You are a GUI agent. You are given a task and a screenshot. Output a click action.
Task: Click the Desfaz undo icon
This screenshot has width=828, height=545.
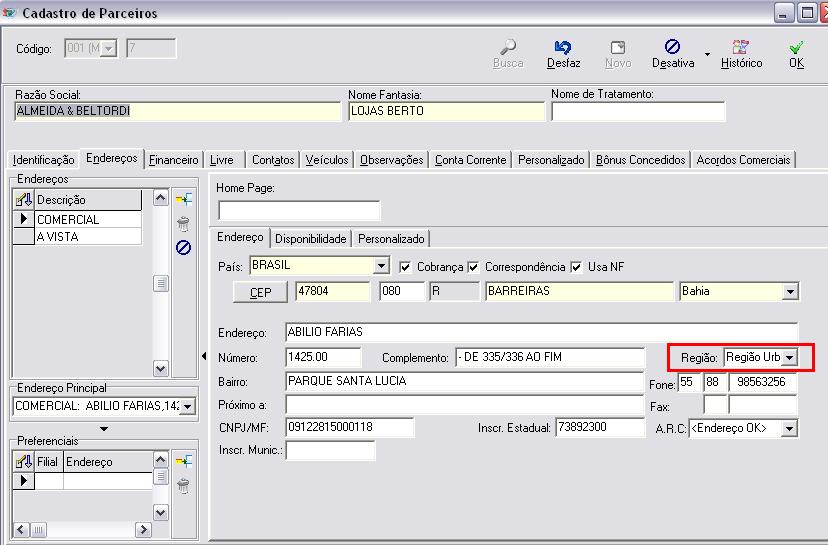pyautogui.click(x=563, y=47)
